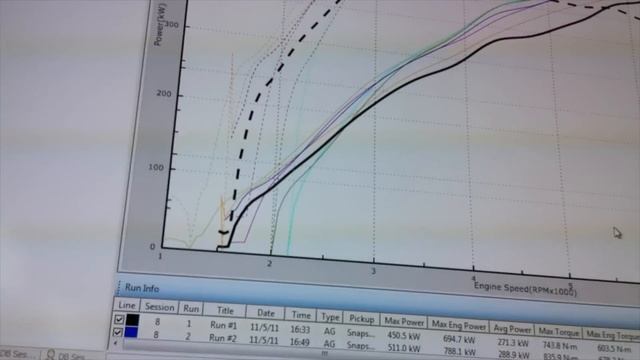Click the Run #1 date cell 11/5/11
The height and width of the screenshot is (360, 640).
264,327
